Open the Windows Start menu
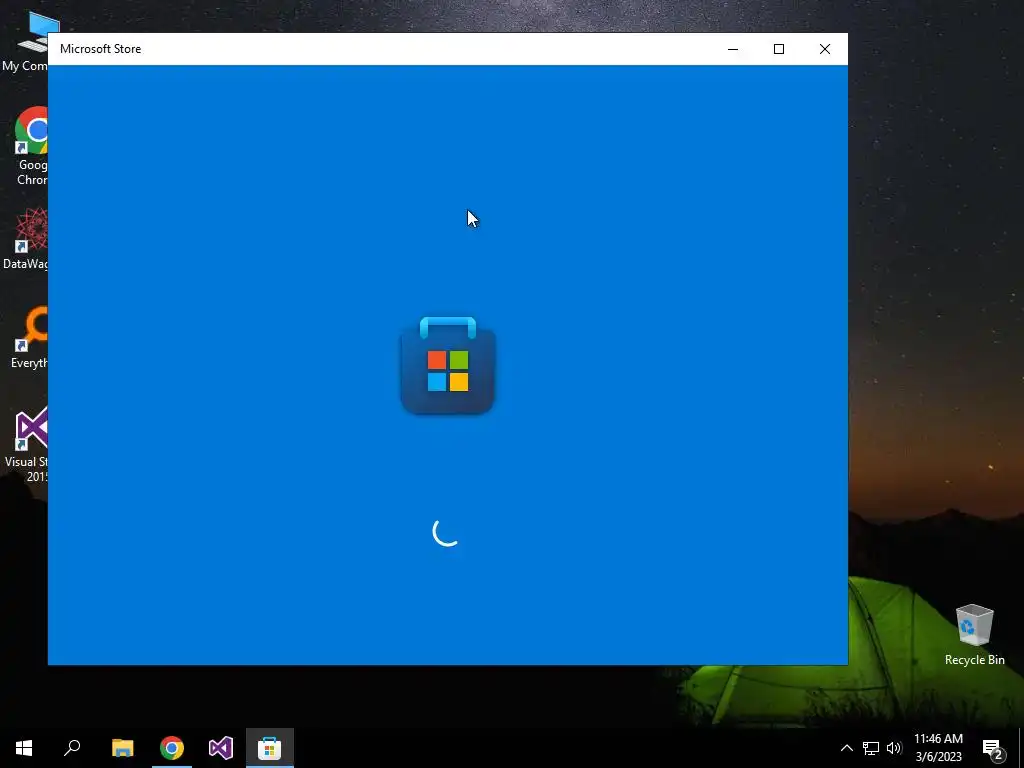1024x768 pixels. (x=24, y=748)
